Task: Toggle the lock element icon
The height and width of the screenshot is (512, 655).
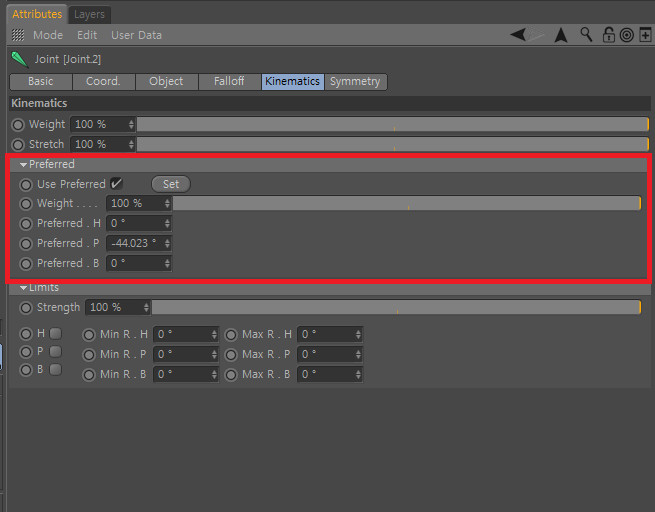Action: point(608,35)
